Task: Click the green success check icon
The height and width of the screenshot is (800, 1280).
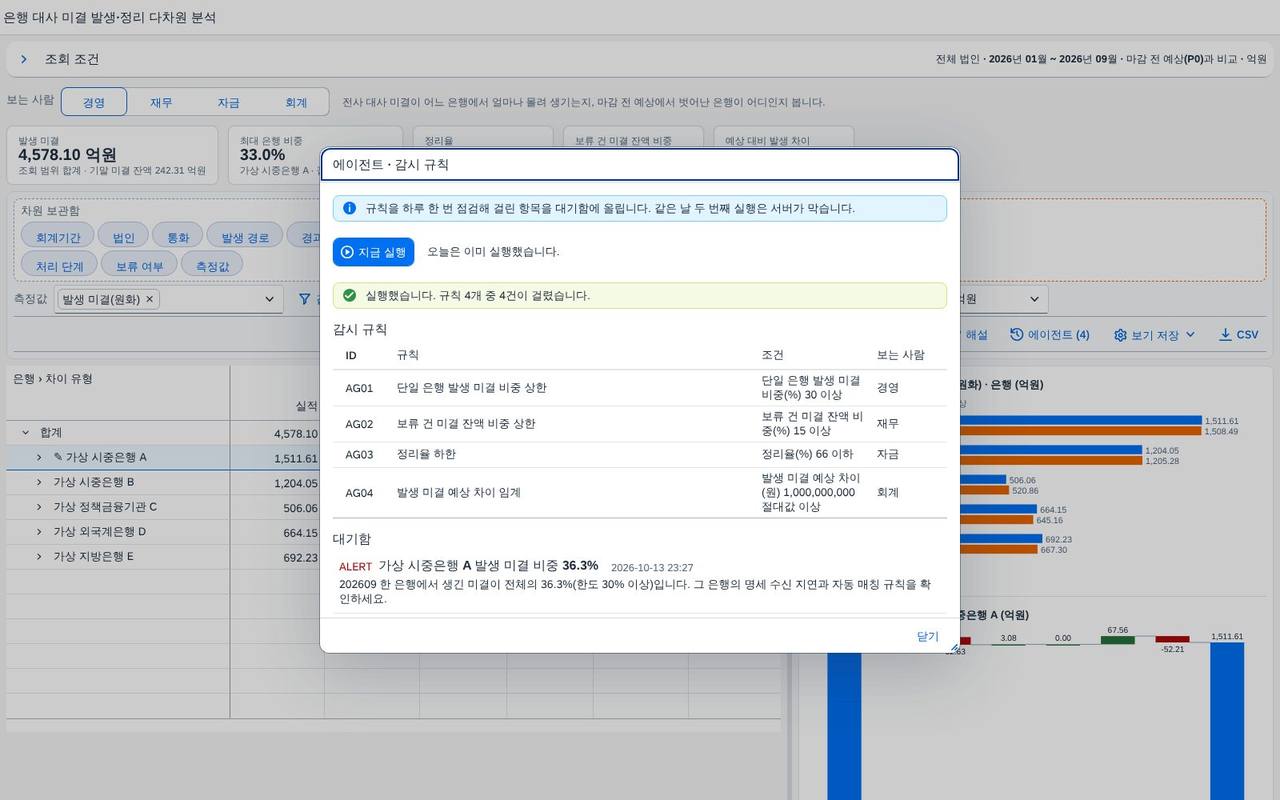Action: click(349, 295)
